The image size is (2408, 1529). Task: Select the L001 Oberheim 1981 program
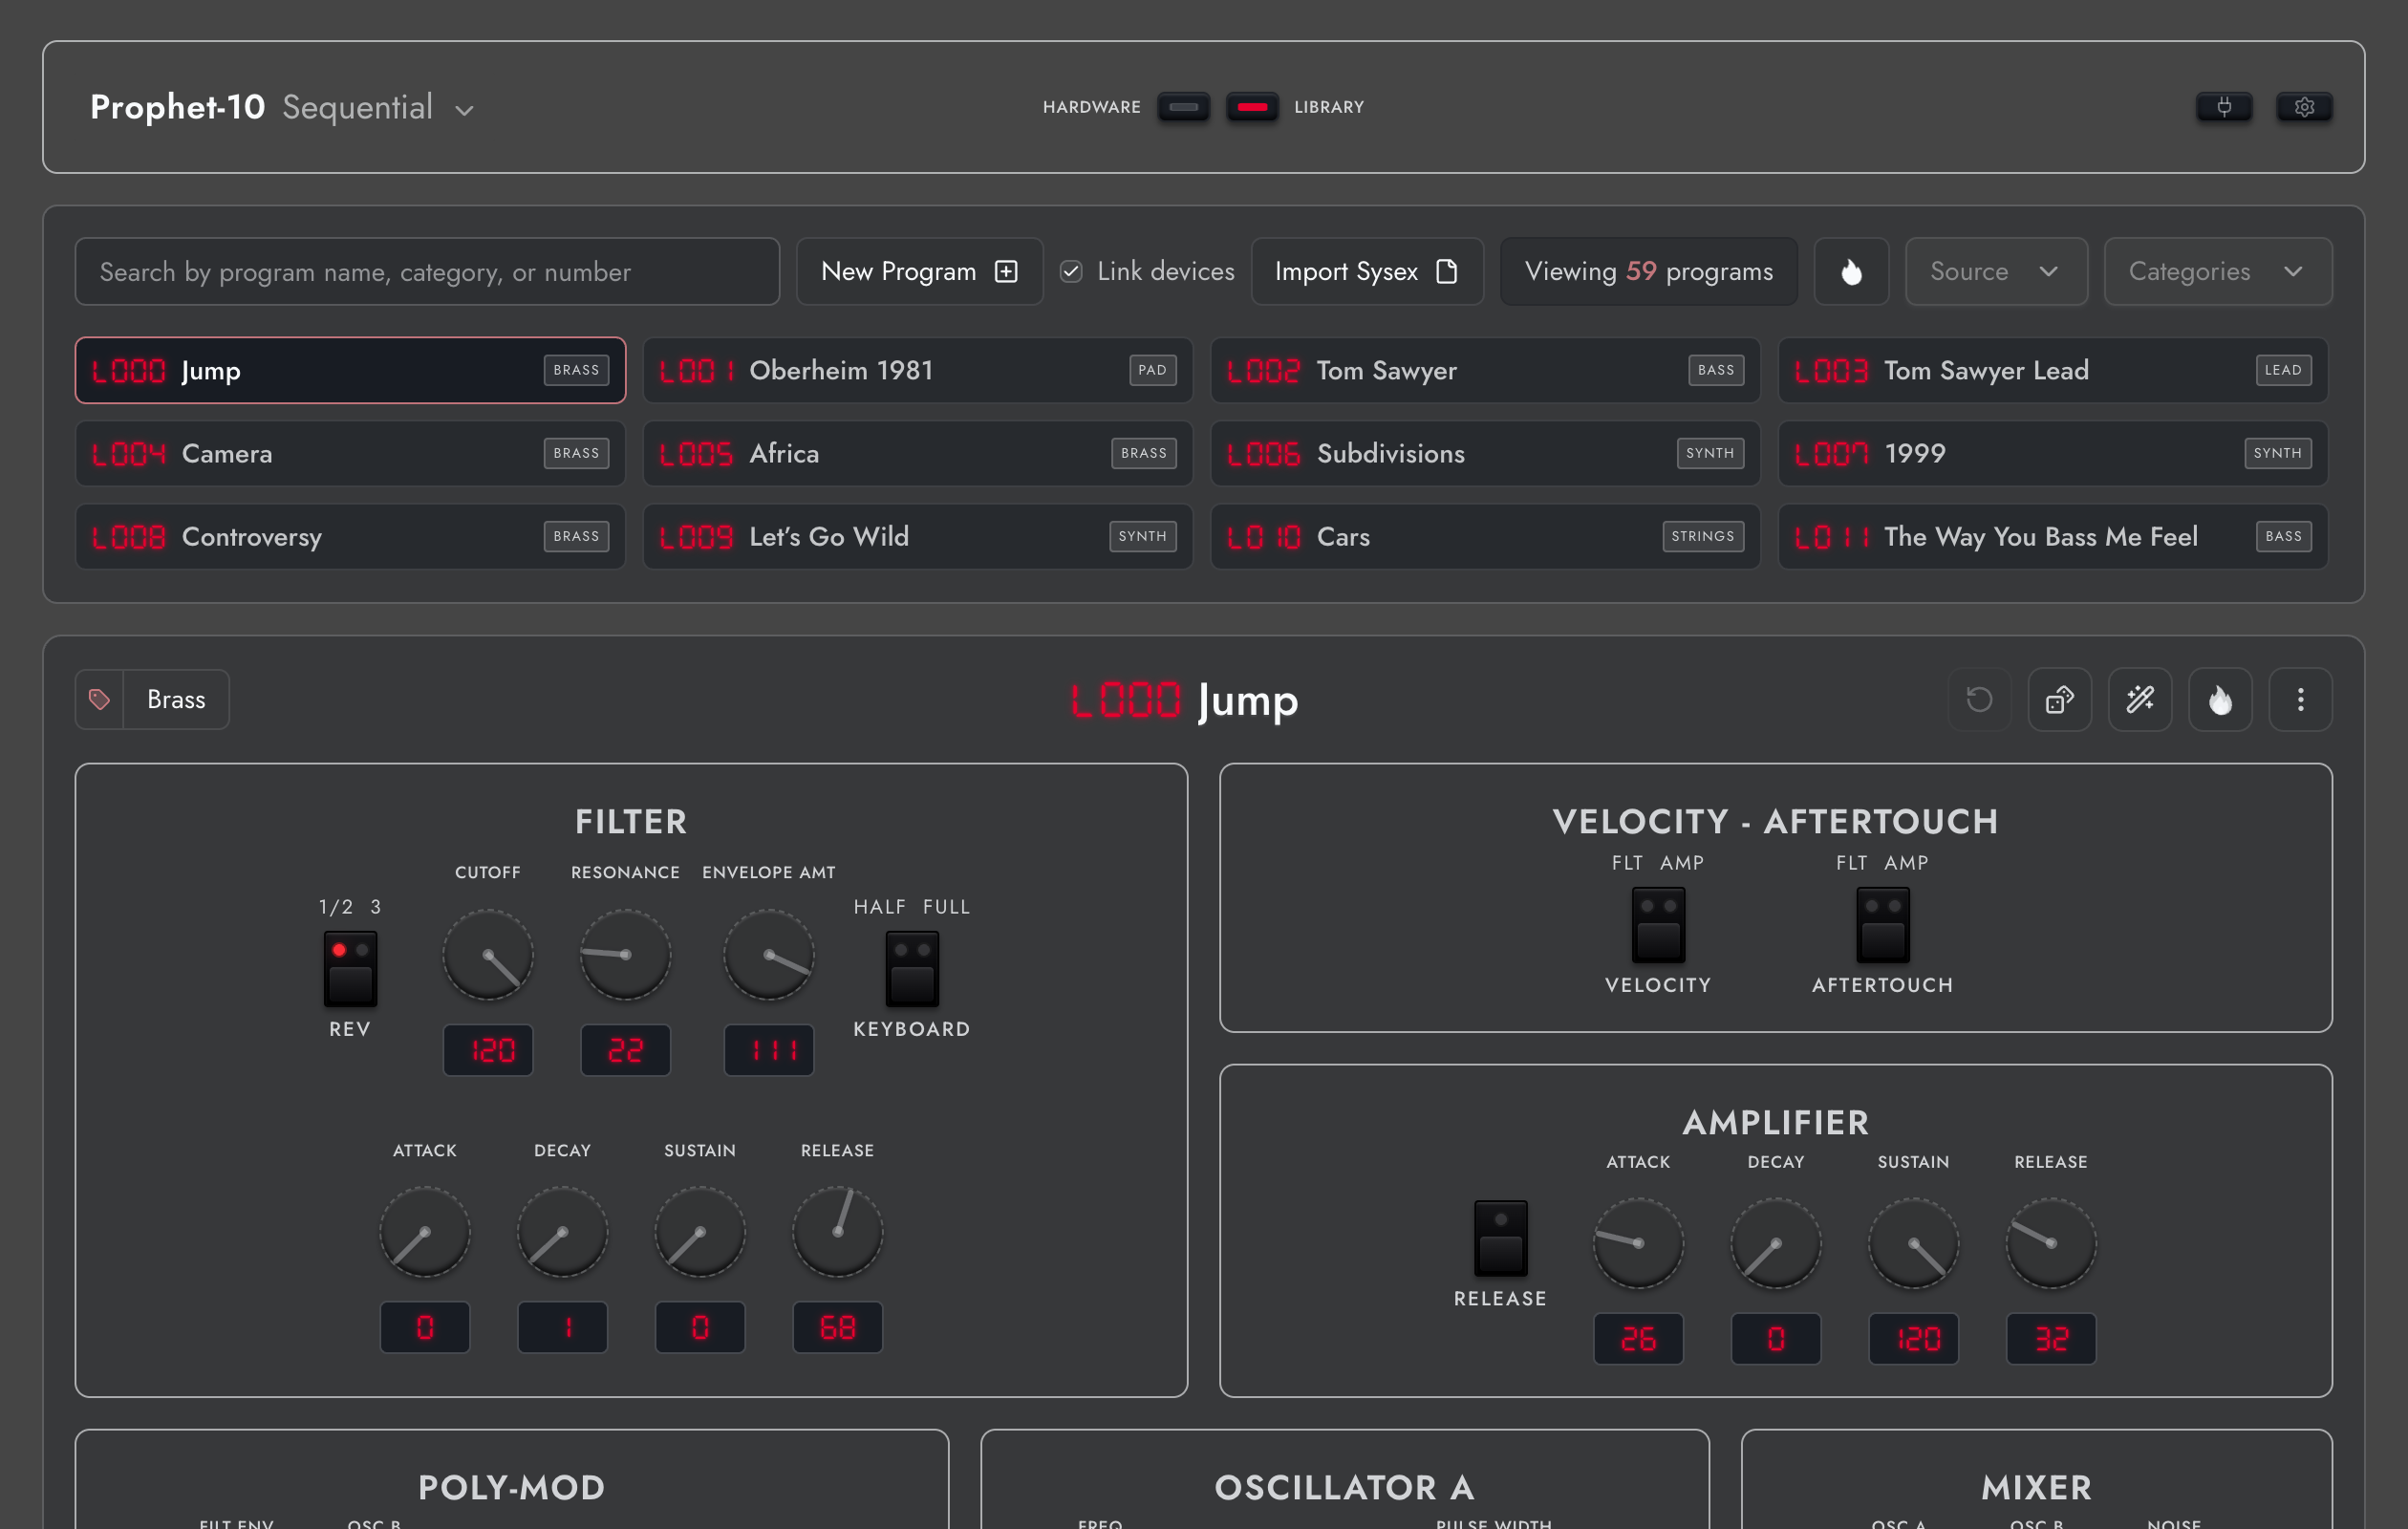[x=917, y=370]
